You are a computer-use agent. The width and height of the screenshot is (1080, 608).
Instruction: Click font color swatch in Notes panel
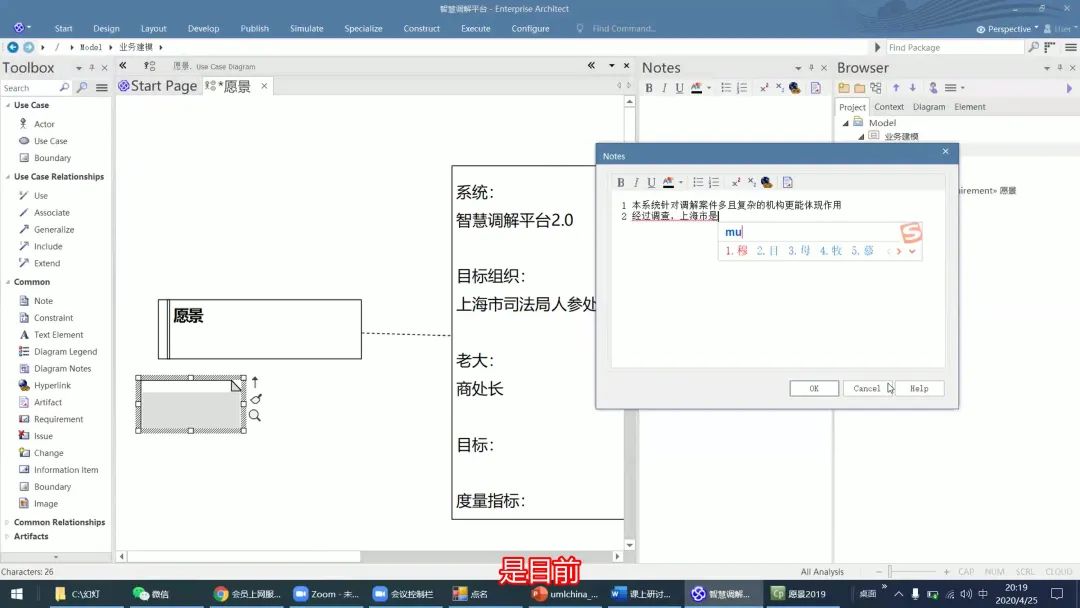(x=696, y=87)
